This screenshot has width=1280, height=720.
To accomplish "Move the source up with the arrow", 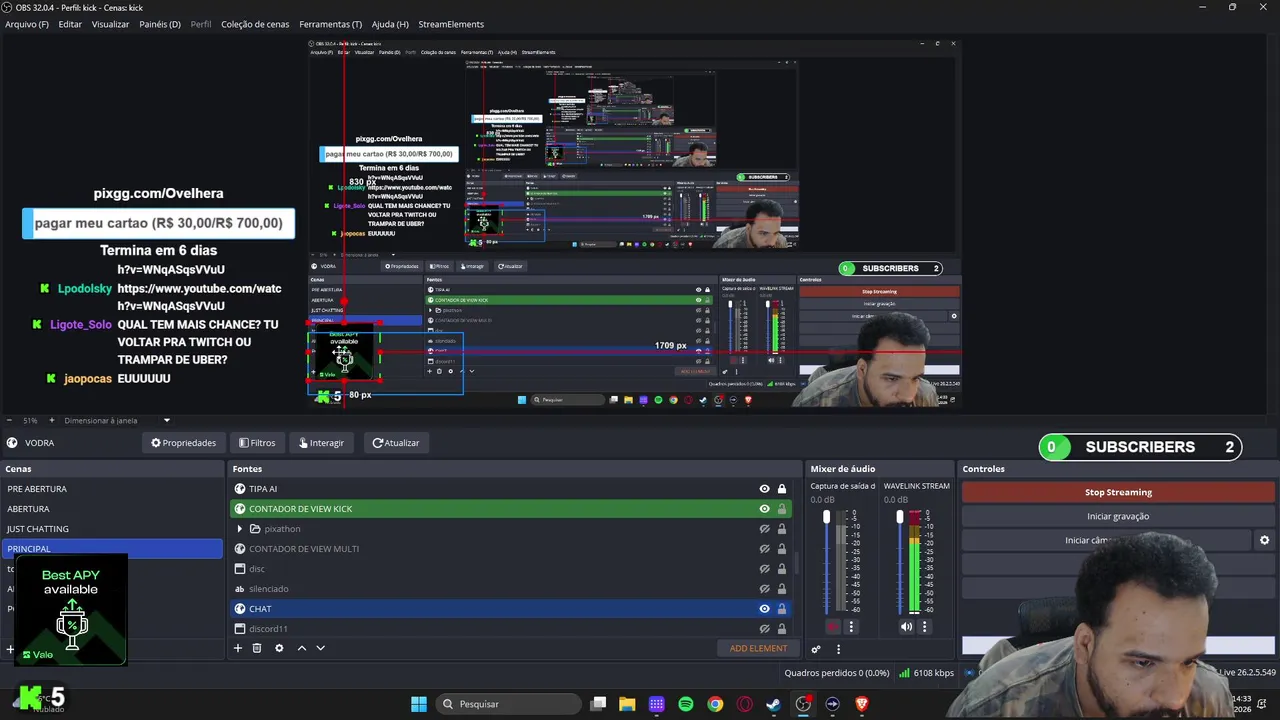I will click(x=301, y=648).
